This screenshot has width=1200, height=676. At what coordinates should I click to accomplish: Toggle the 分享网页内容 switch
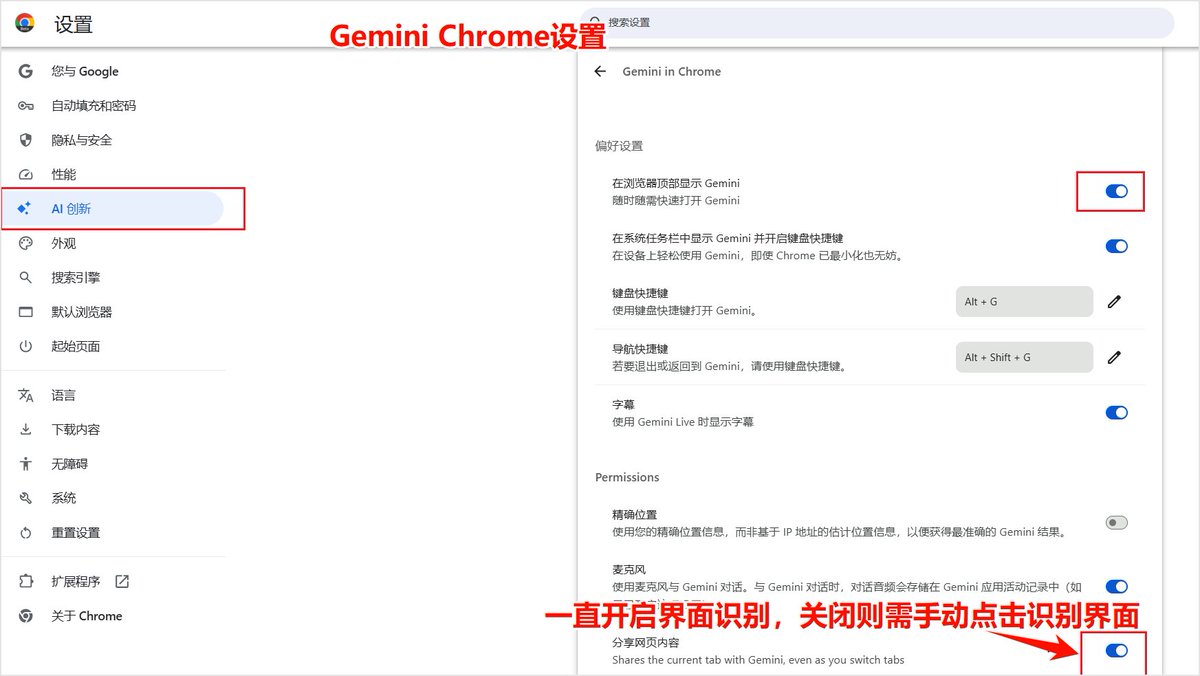[1116, 651]
